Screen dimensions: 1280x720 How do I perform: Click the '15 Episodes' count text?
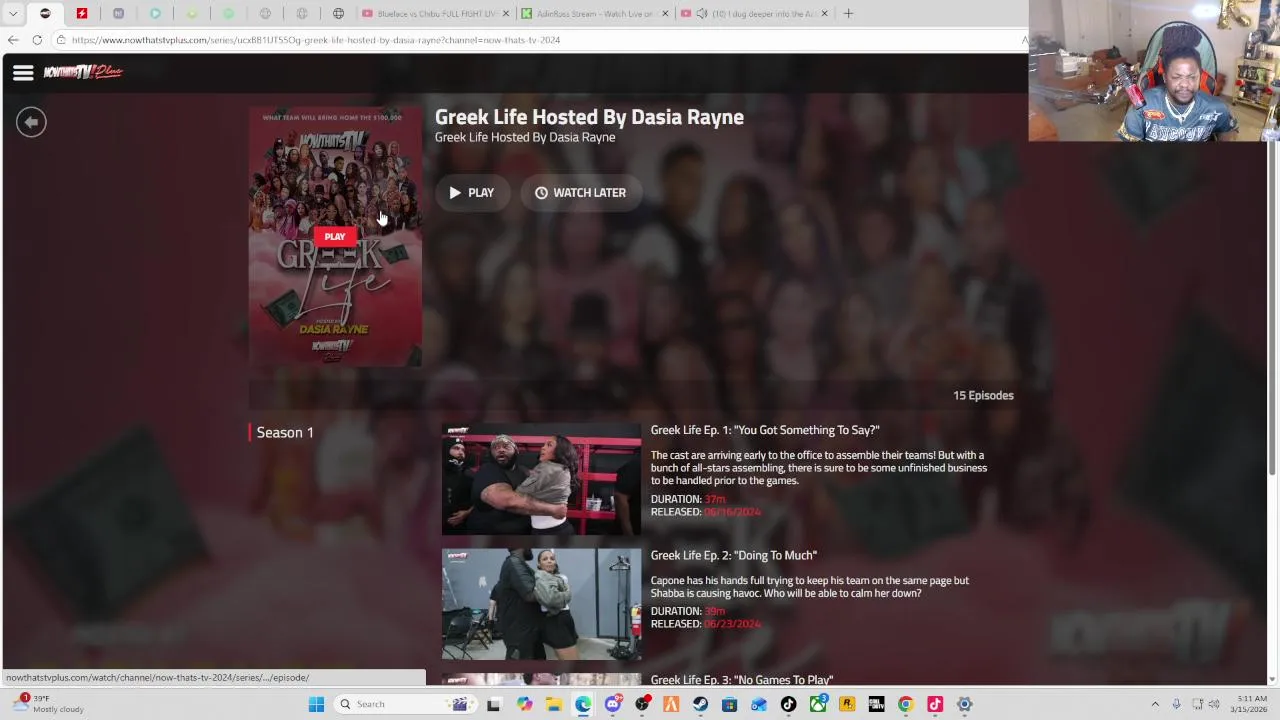(x=983, y=396)
